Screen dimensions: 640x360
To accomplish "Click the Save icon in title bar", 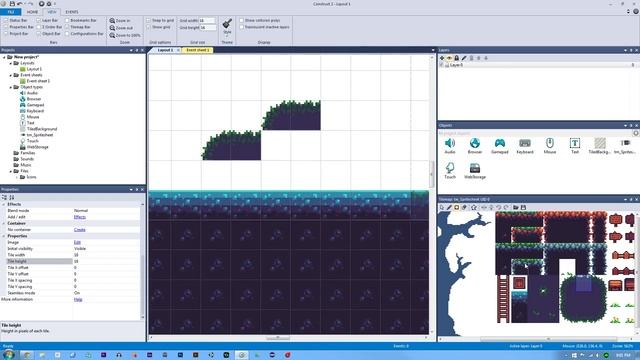I will point(12,4).
